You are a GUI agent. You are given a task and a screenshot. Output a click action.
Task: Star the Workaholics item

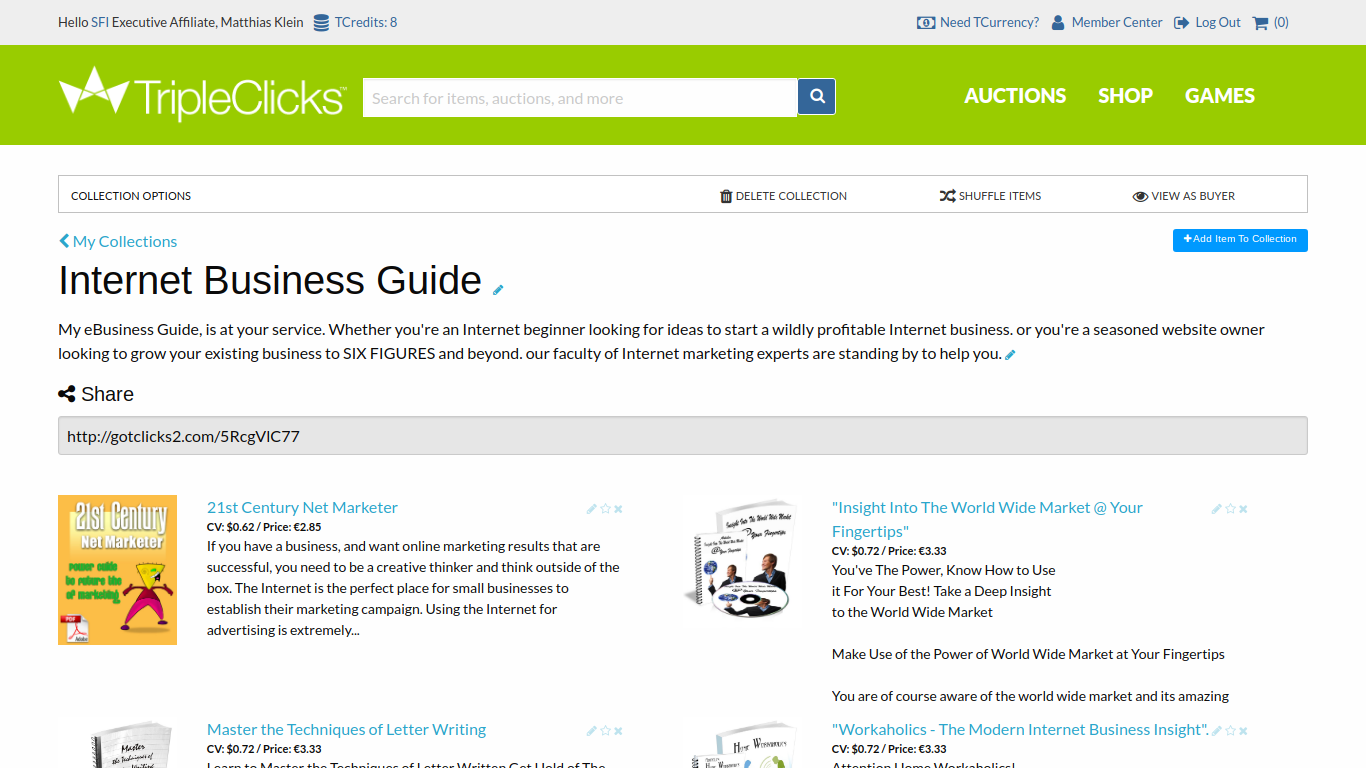click(1230, 731)
